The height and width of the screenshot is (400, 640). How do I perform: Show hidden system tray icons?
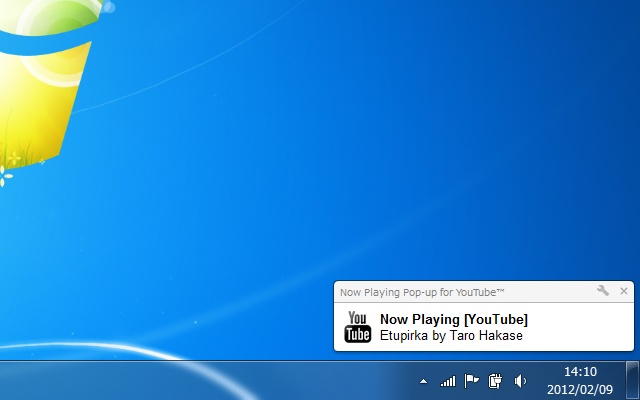423,381
